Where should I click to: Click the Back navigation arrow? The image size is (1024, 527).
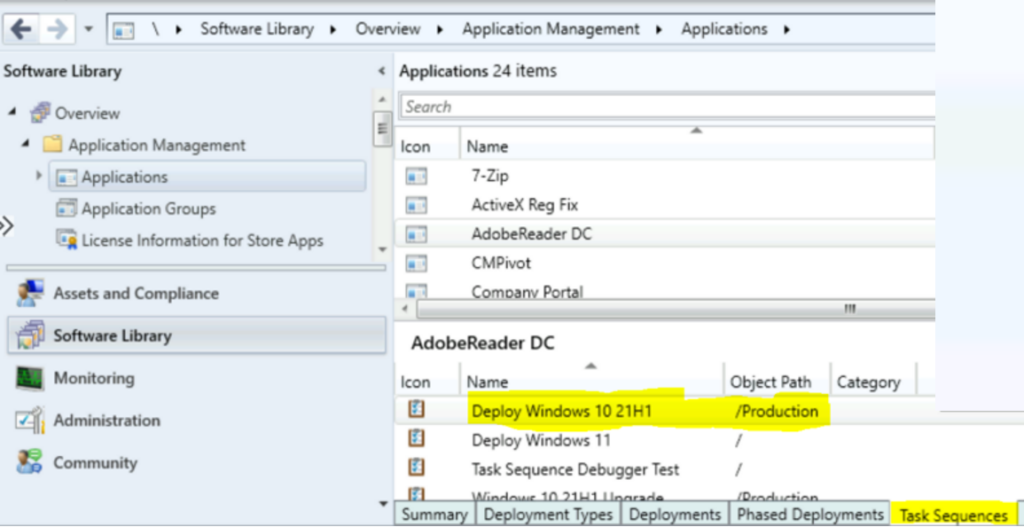(22, 29)
